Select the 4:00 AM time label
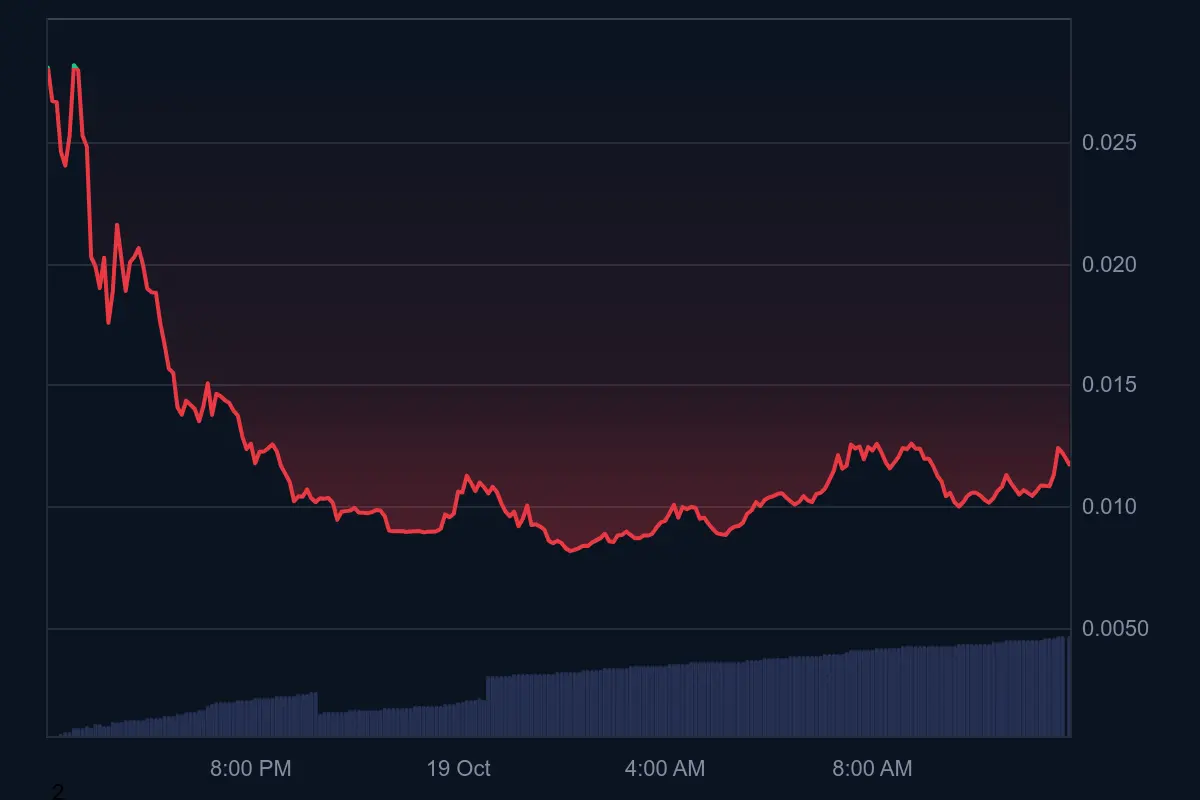The width and height of the screenshot is (1200, 800). [664, 769]
